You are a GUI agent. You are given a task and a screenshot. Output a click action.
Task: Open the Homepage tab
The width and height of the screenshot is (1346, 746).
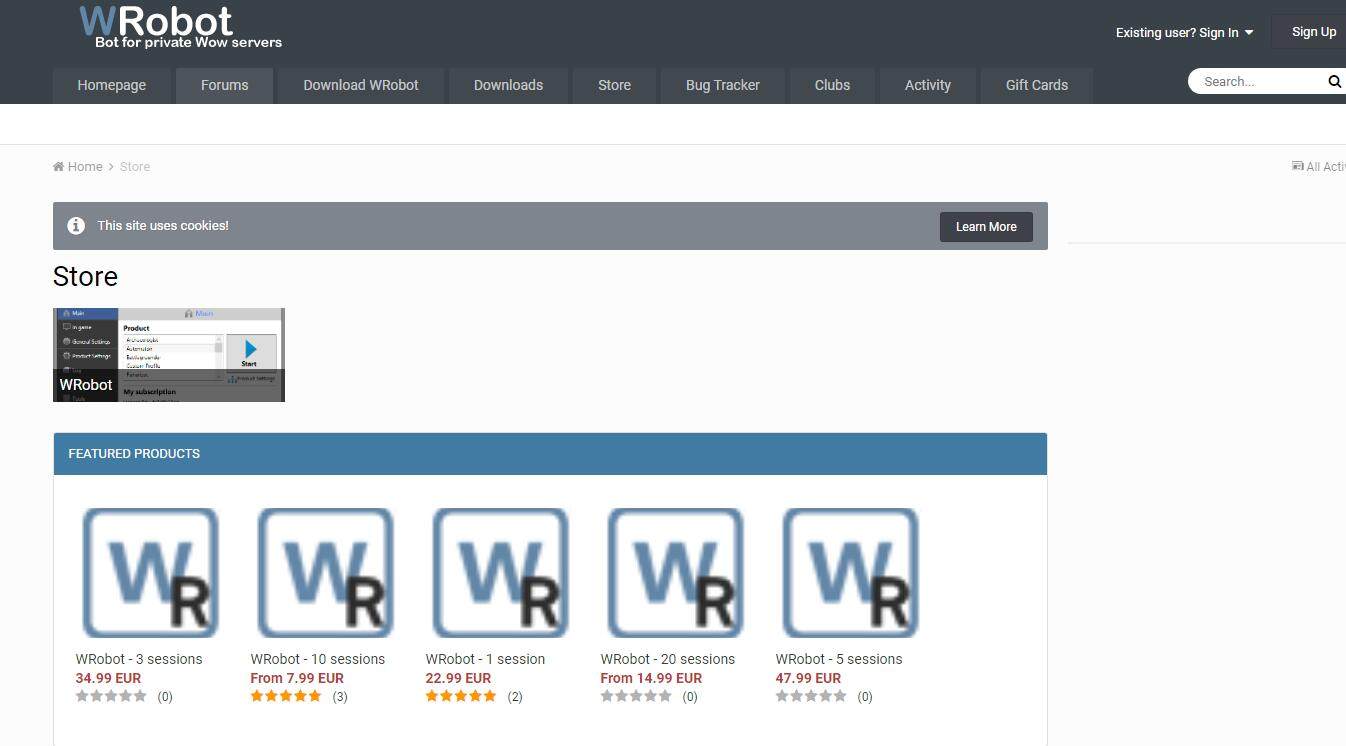click(x=112, y=86)
